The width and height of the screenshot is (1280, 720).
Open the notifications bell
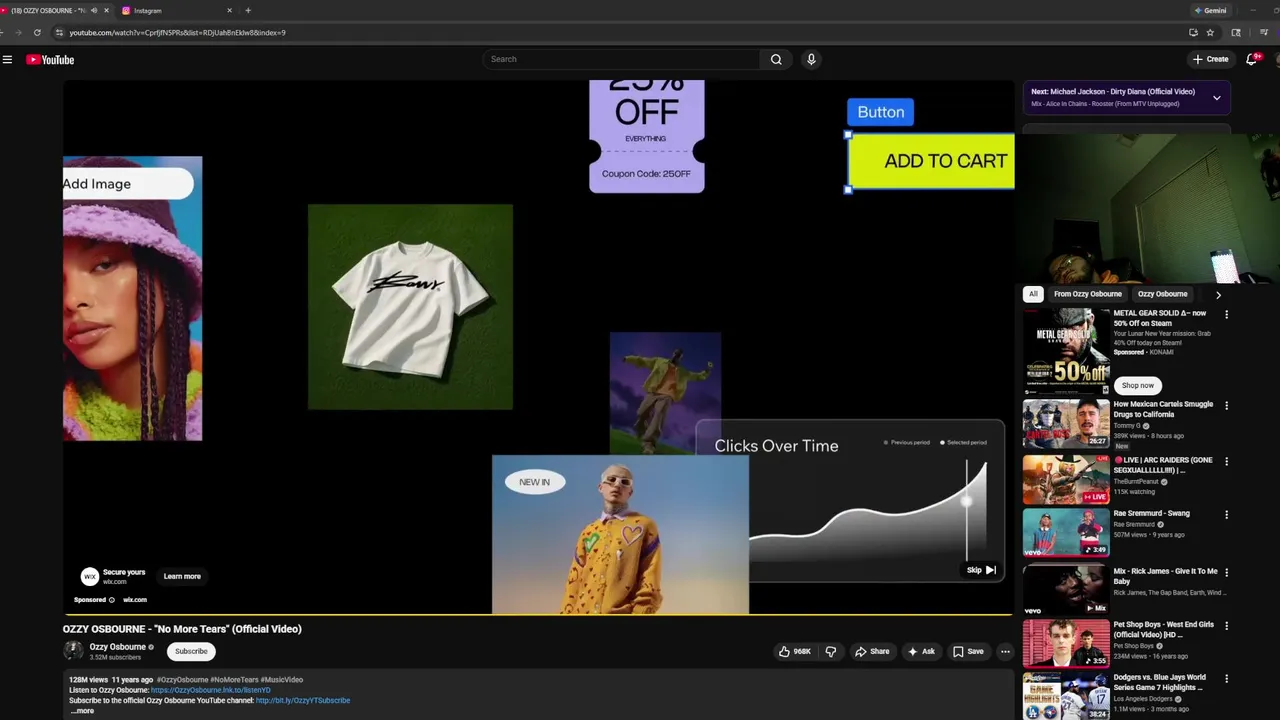point(1251,59)
